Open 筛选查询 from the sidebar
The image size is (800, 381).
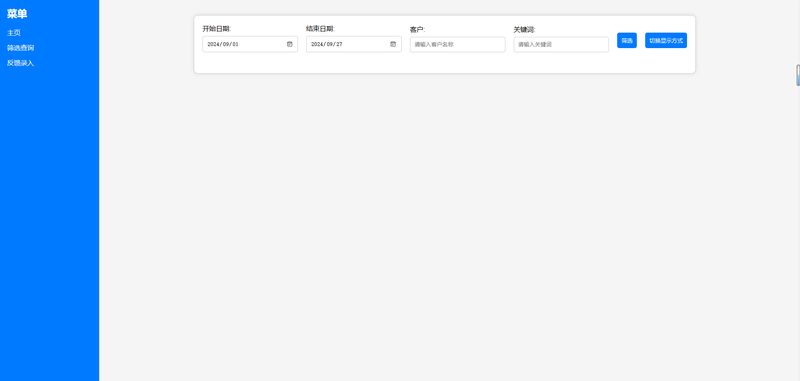click(20, 48)
